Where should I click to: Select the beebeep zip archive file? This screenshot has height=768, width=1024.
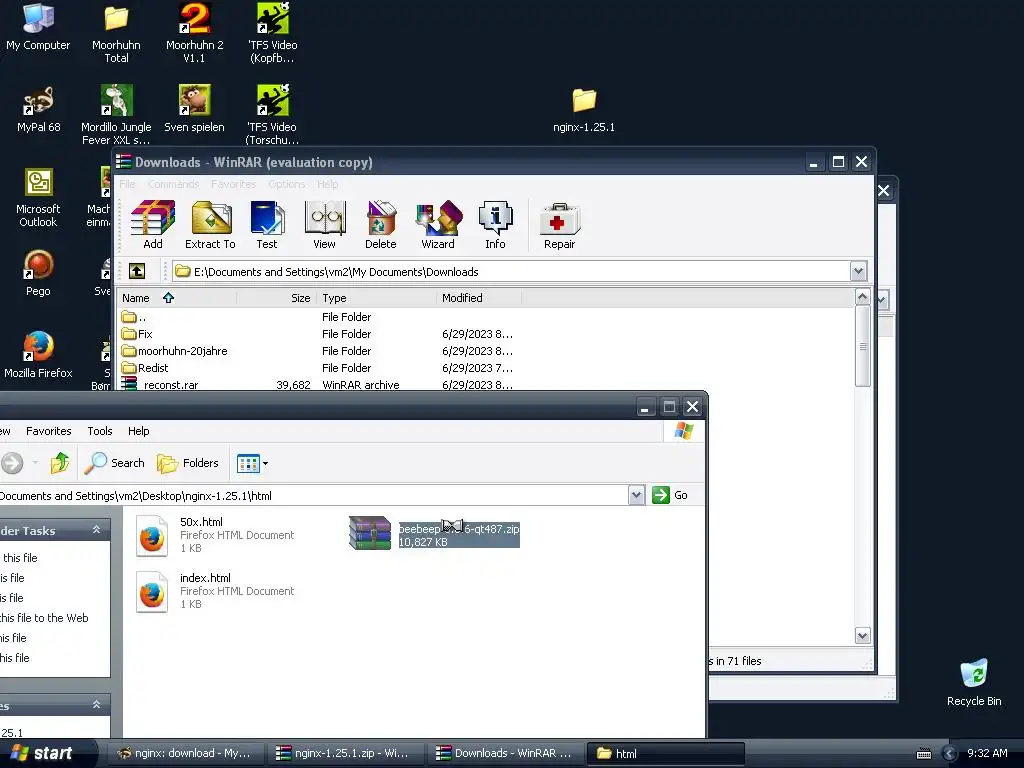point(434,534)
